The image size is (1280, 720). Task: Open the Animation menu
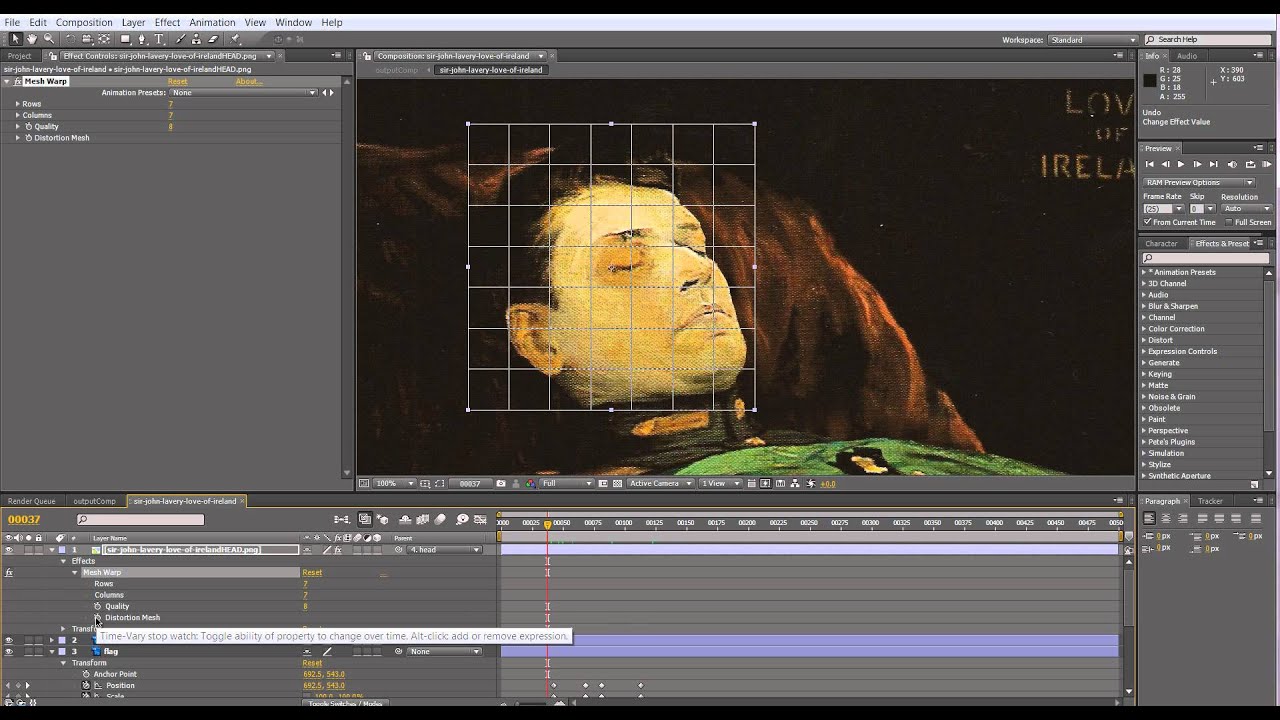[x=212, y=22]
